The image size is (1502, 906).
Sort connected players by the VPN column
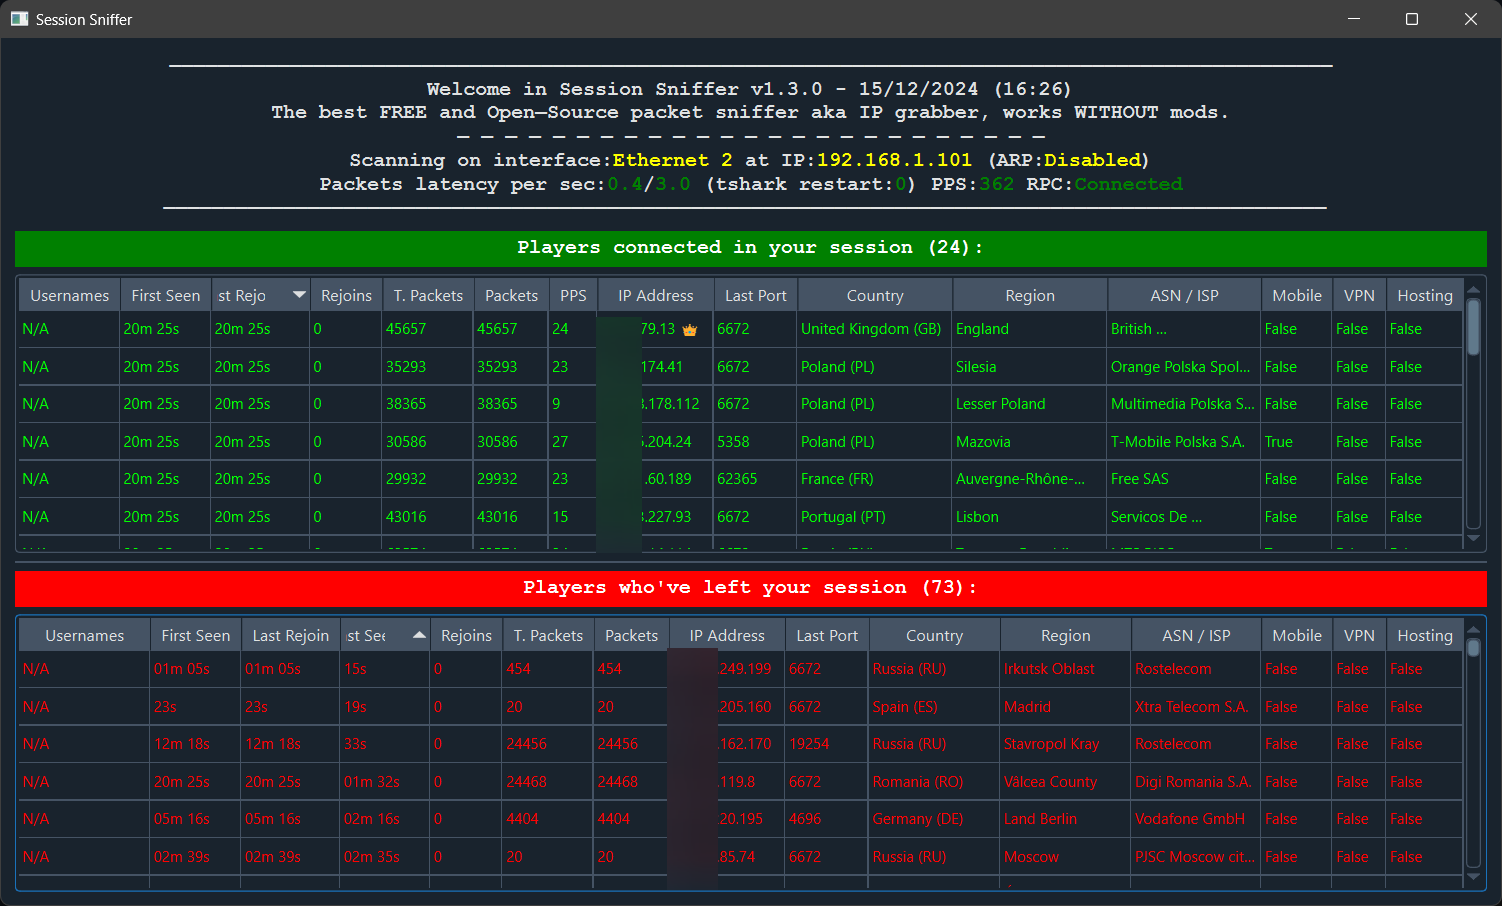point(1359,294)
